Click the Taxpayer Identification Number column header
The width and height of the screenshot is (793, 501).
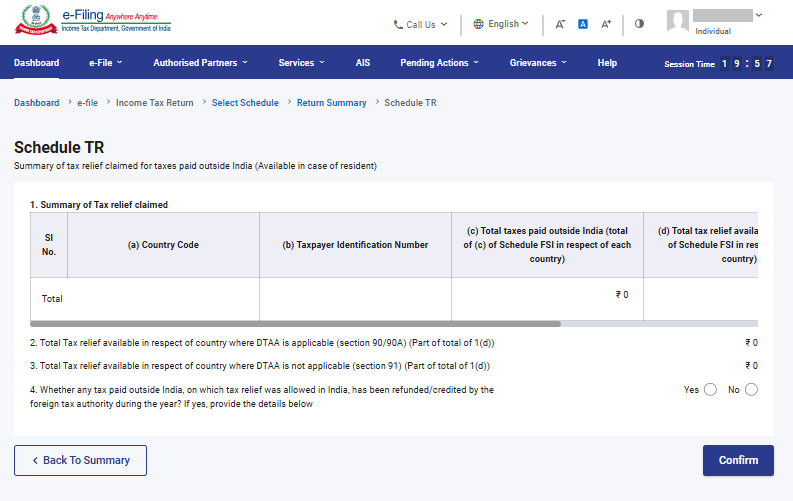click(355, 245)
